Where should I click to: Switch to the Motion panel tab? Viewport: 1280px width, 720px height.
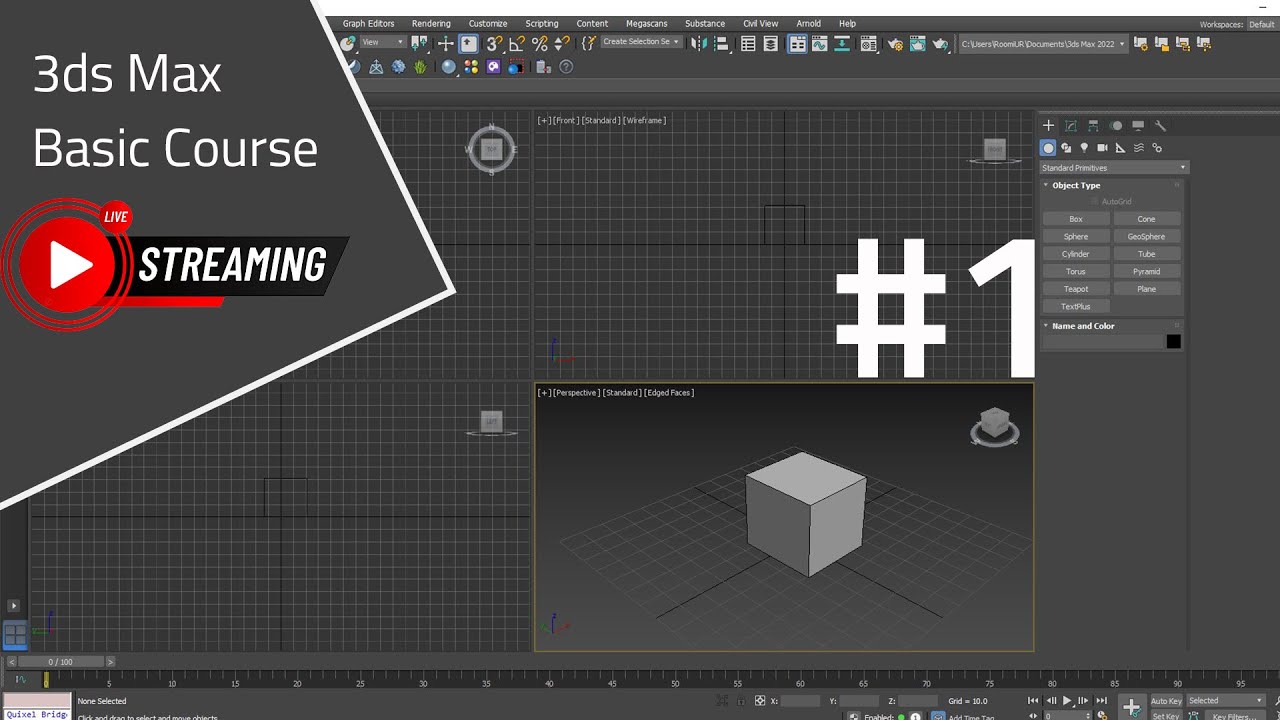tap(1116, 126)
